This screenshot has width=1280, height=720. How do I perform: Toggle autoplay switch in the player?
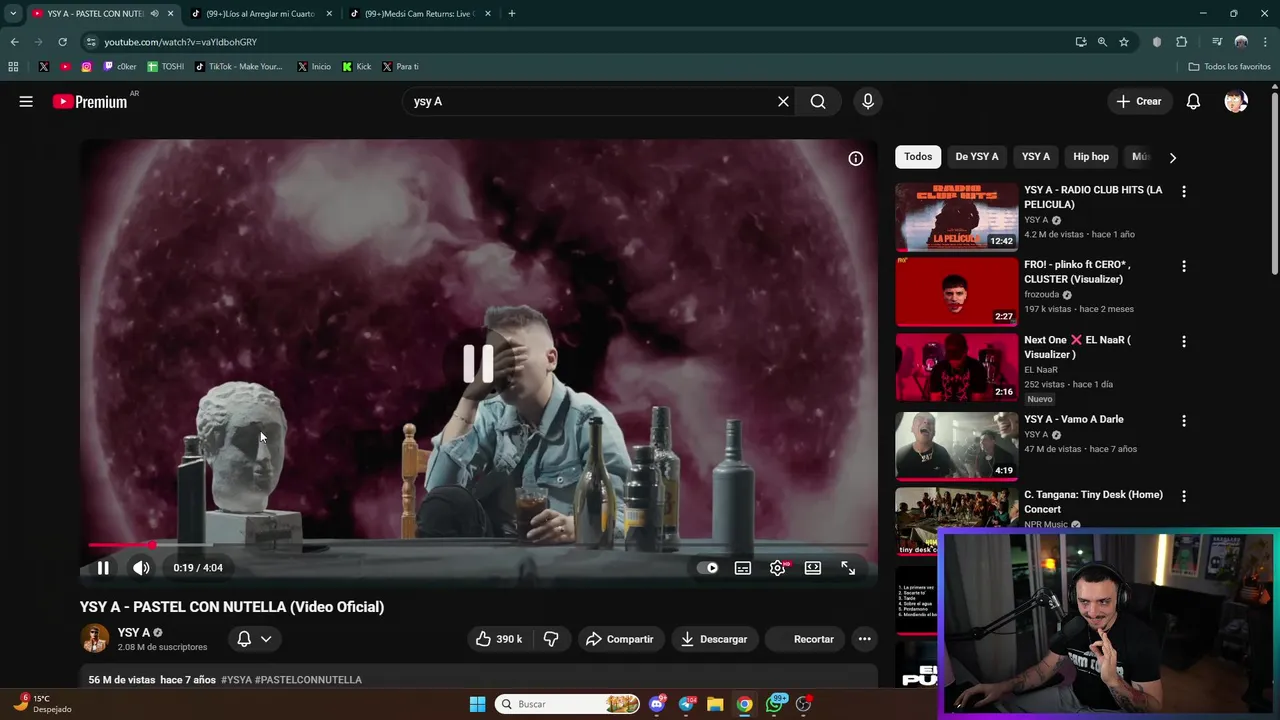(708, 568)
